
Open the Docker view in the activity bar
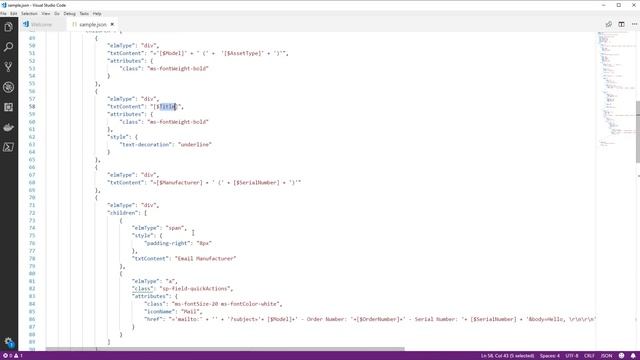8,127
